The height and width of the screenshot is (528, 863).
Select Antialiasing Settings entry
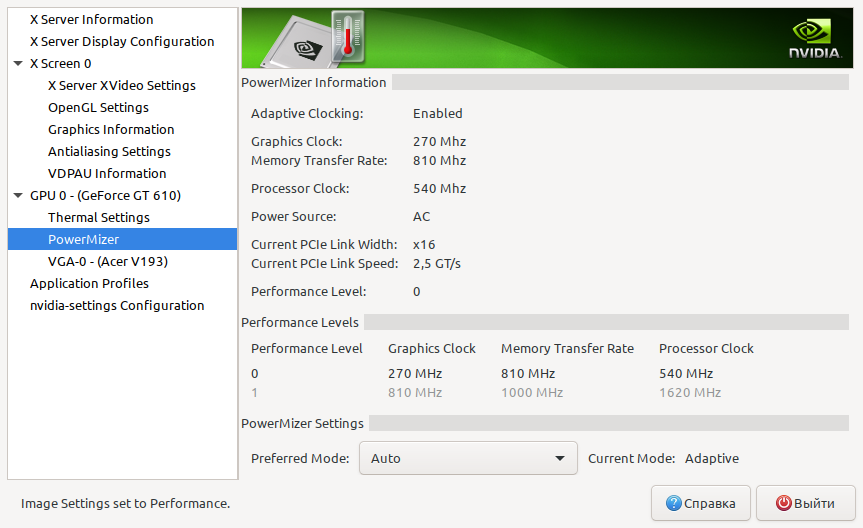(109, 151)
